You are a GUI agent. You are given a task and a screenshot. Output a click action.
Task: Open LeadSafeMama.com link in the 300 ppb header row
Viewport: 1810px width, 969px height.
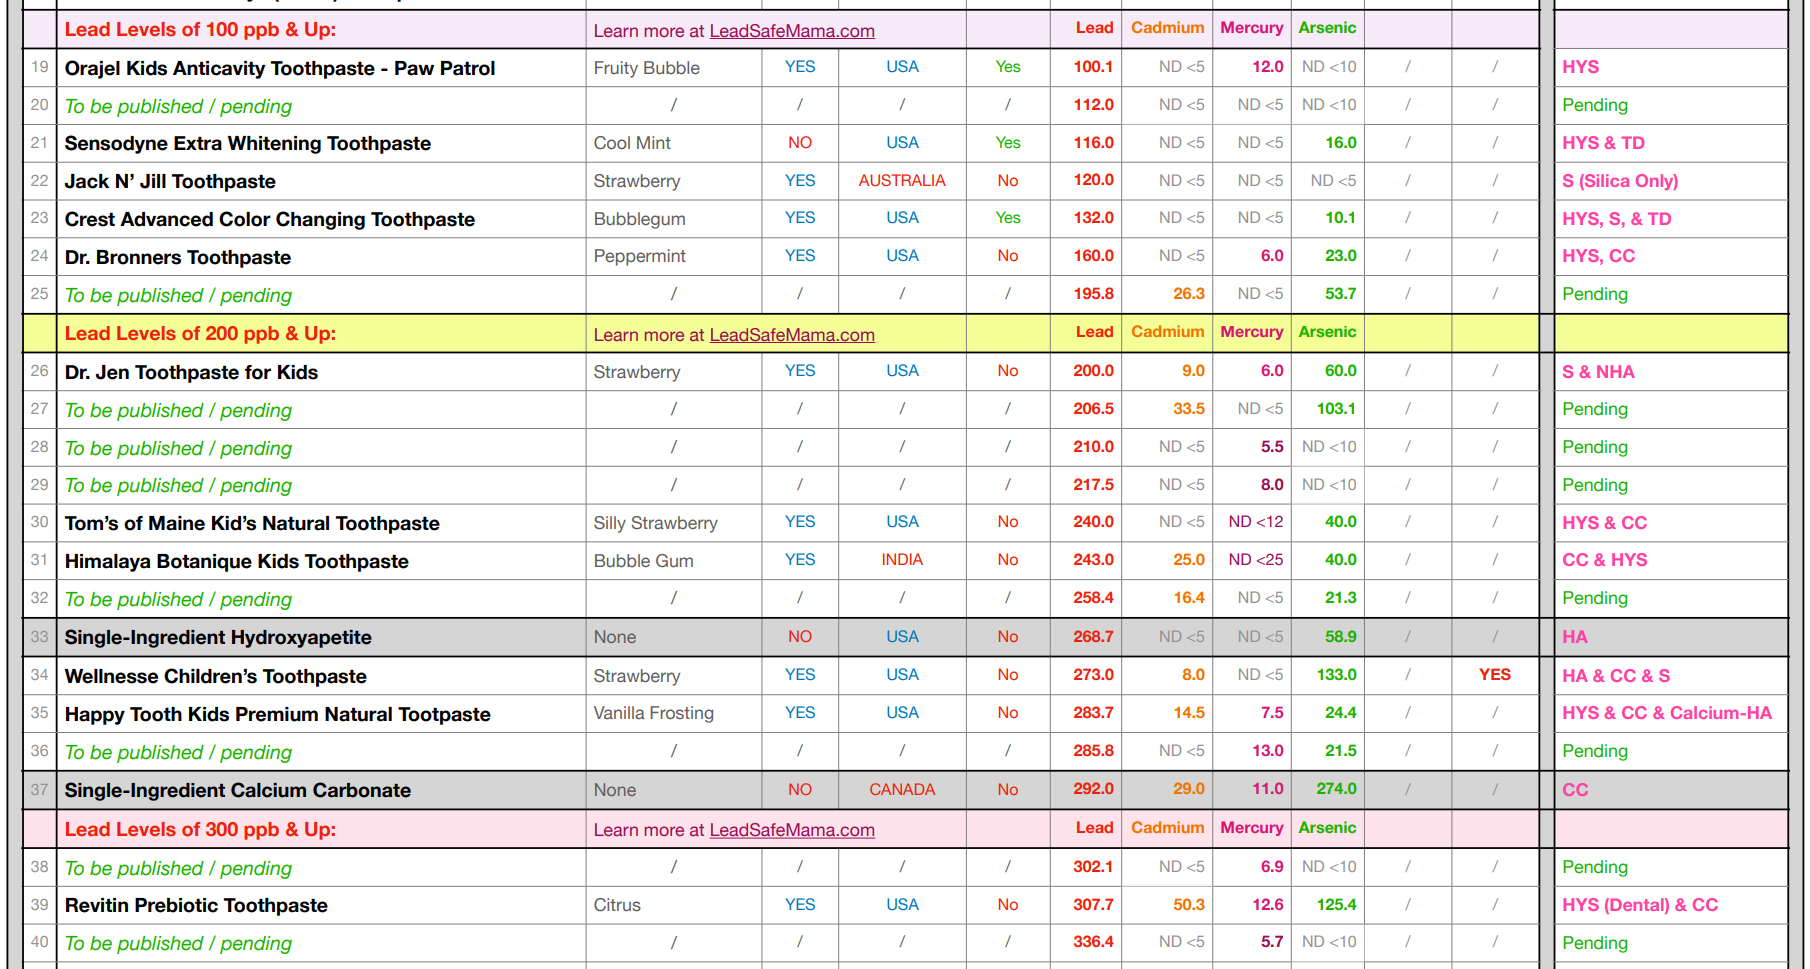tap(792, 830)
